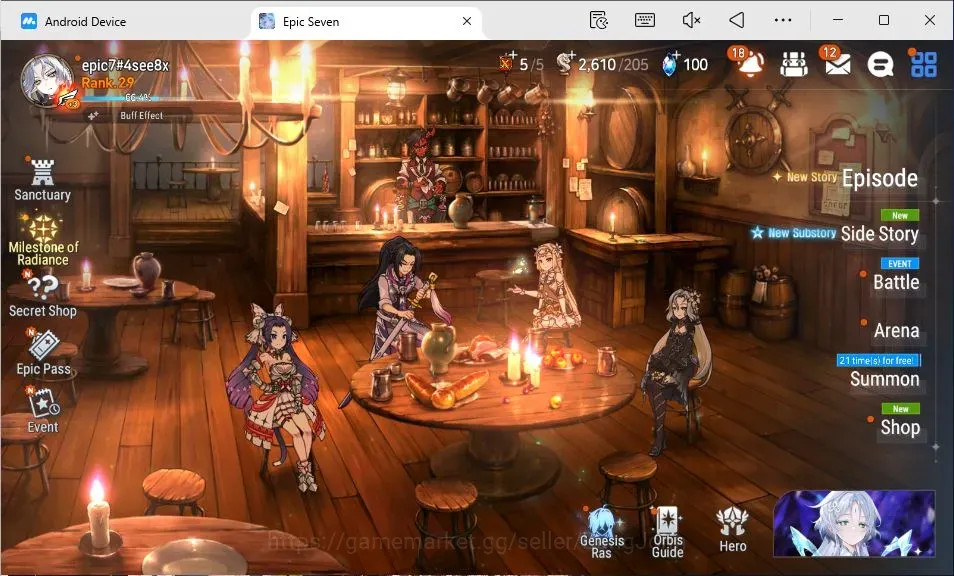Enter the Episode story menu
This screenshot has height=576, width=954.
click(880, 178)
